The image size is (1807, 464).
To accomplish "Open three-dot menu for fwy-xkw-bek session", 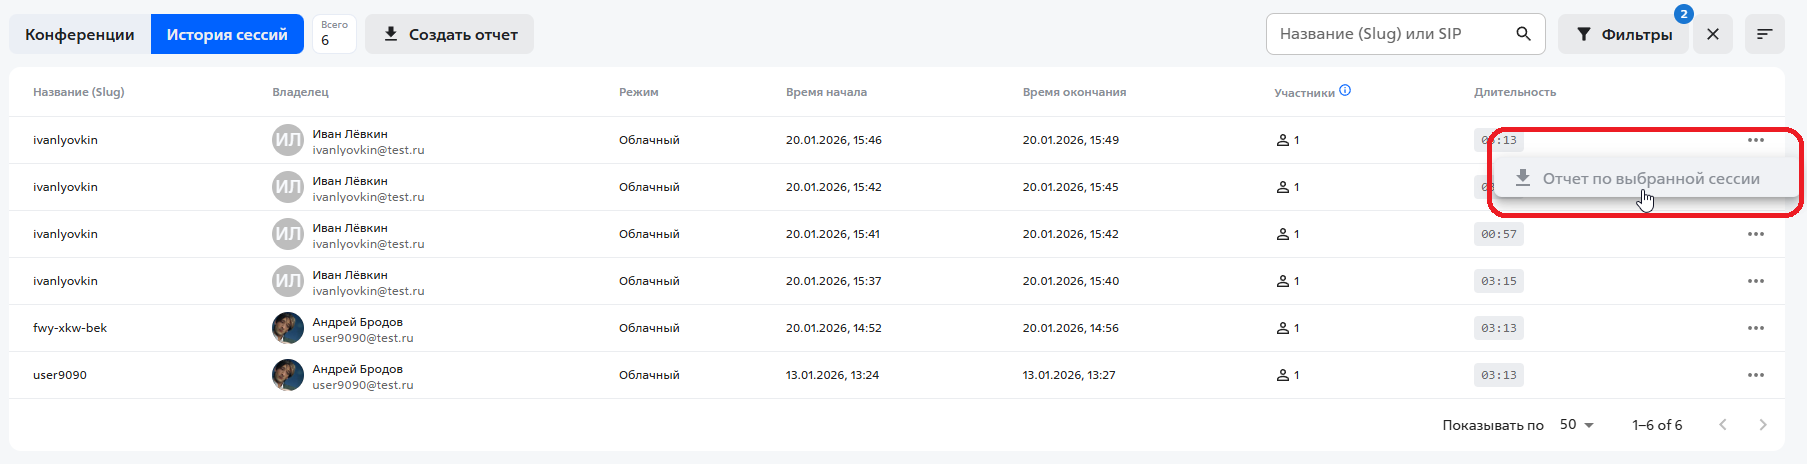I will [x=1756, y=328].
